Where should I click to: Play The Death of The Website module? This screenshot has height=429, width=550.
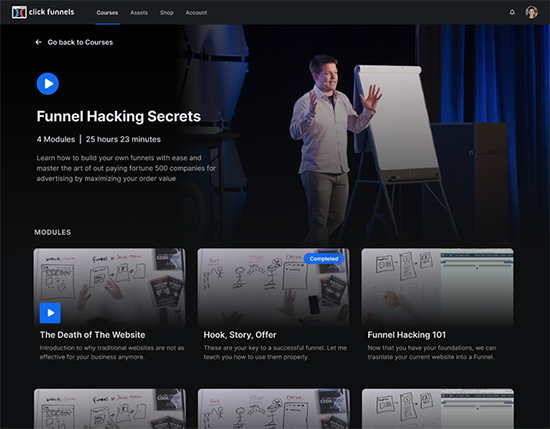coord(50,313)
